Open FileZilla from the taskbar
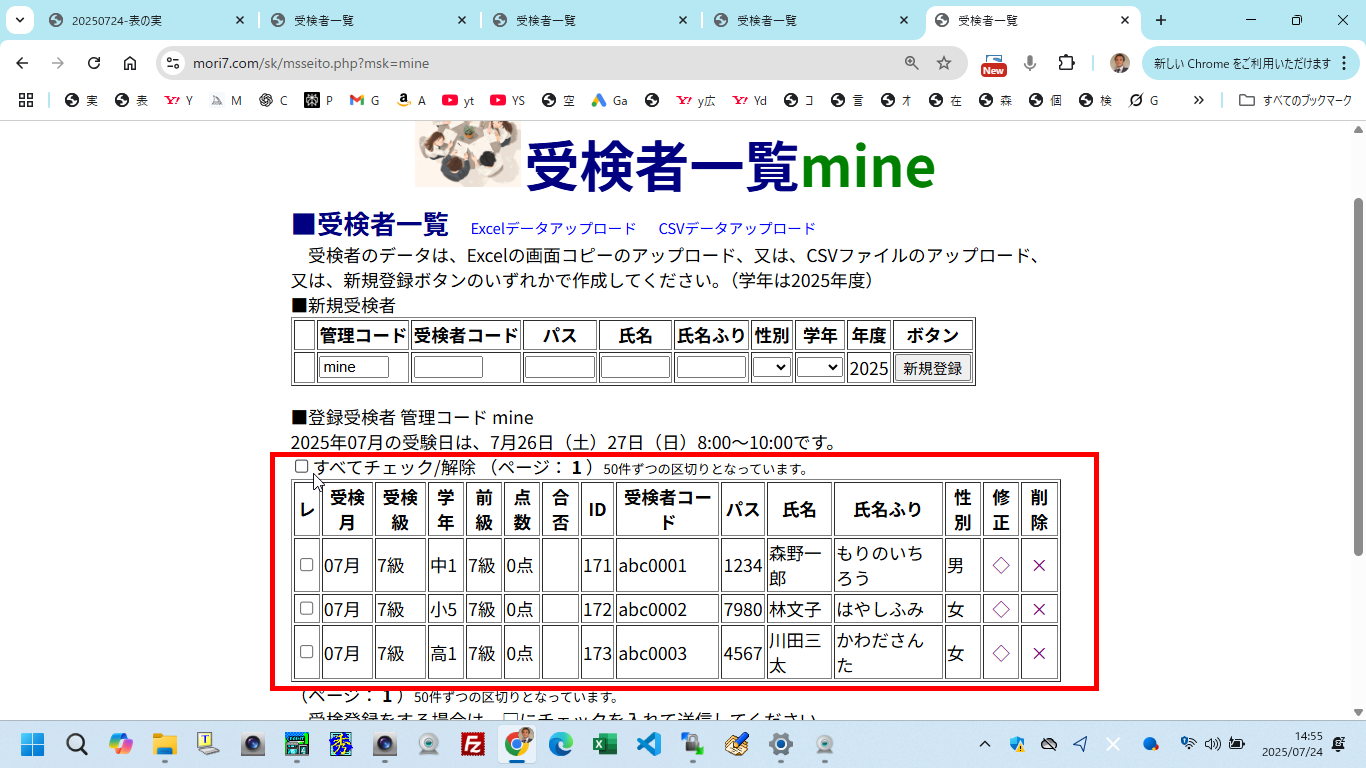The width and height of the screenshot is (1366, 768). click(x=473, y=744)
